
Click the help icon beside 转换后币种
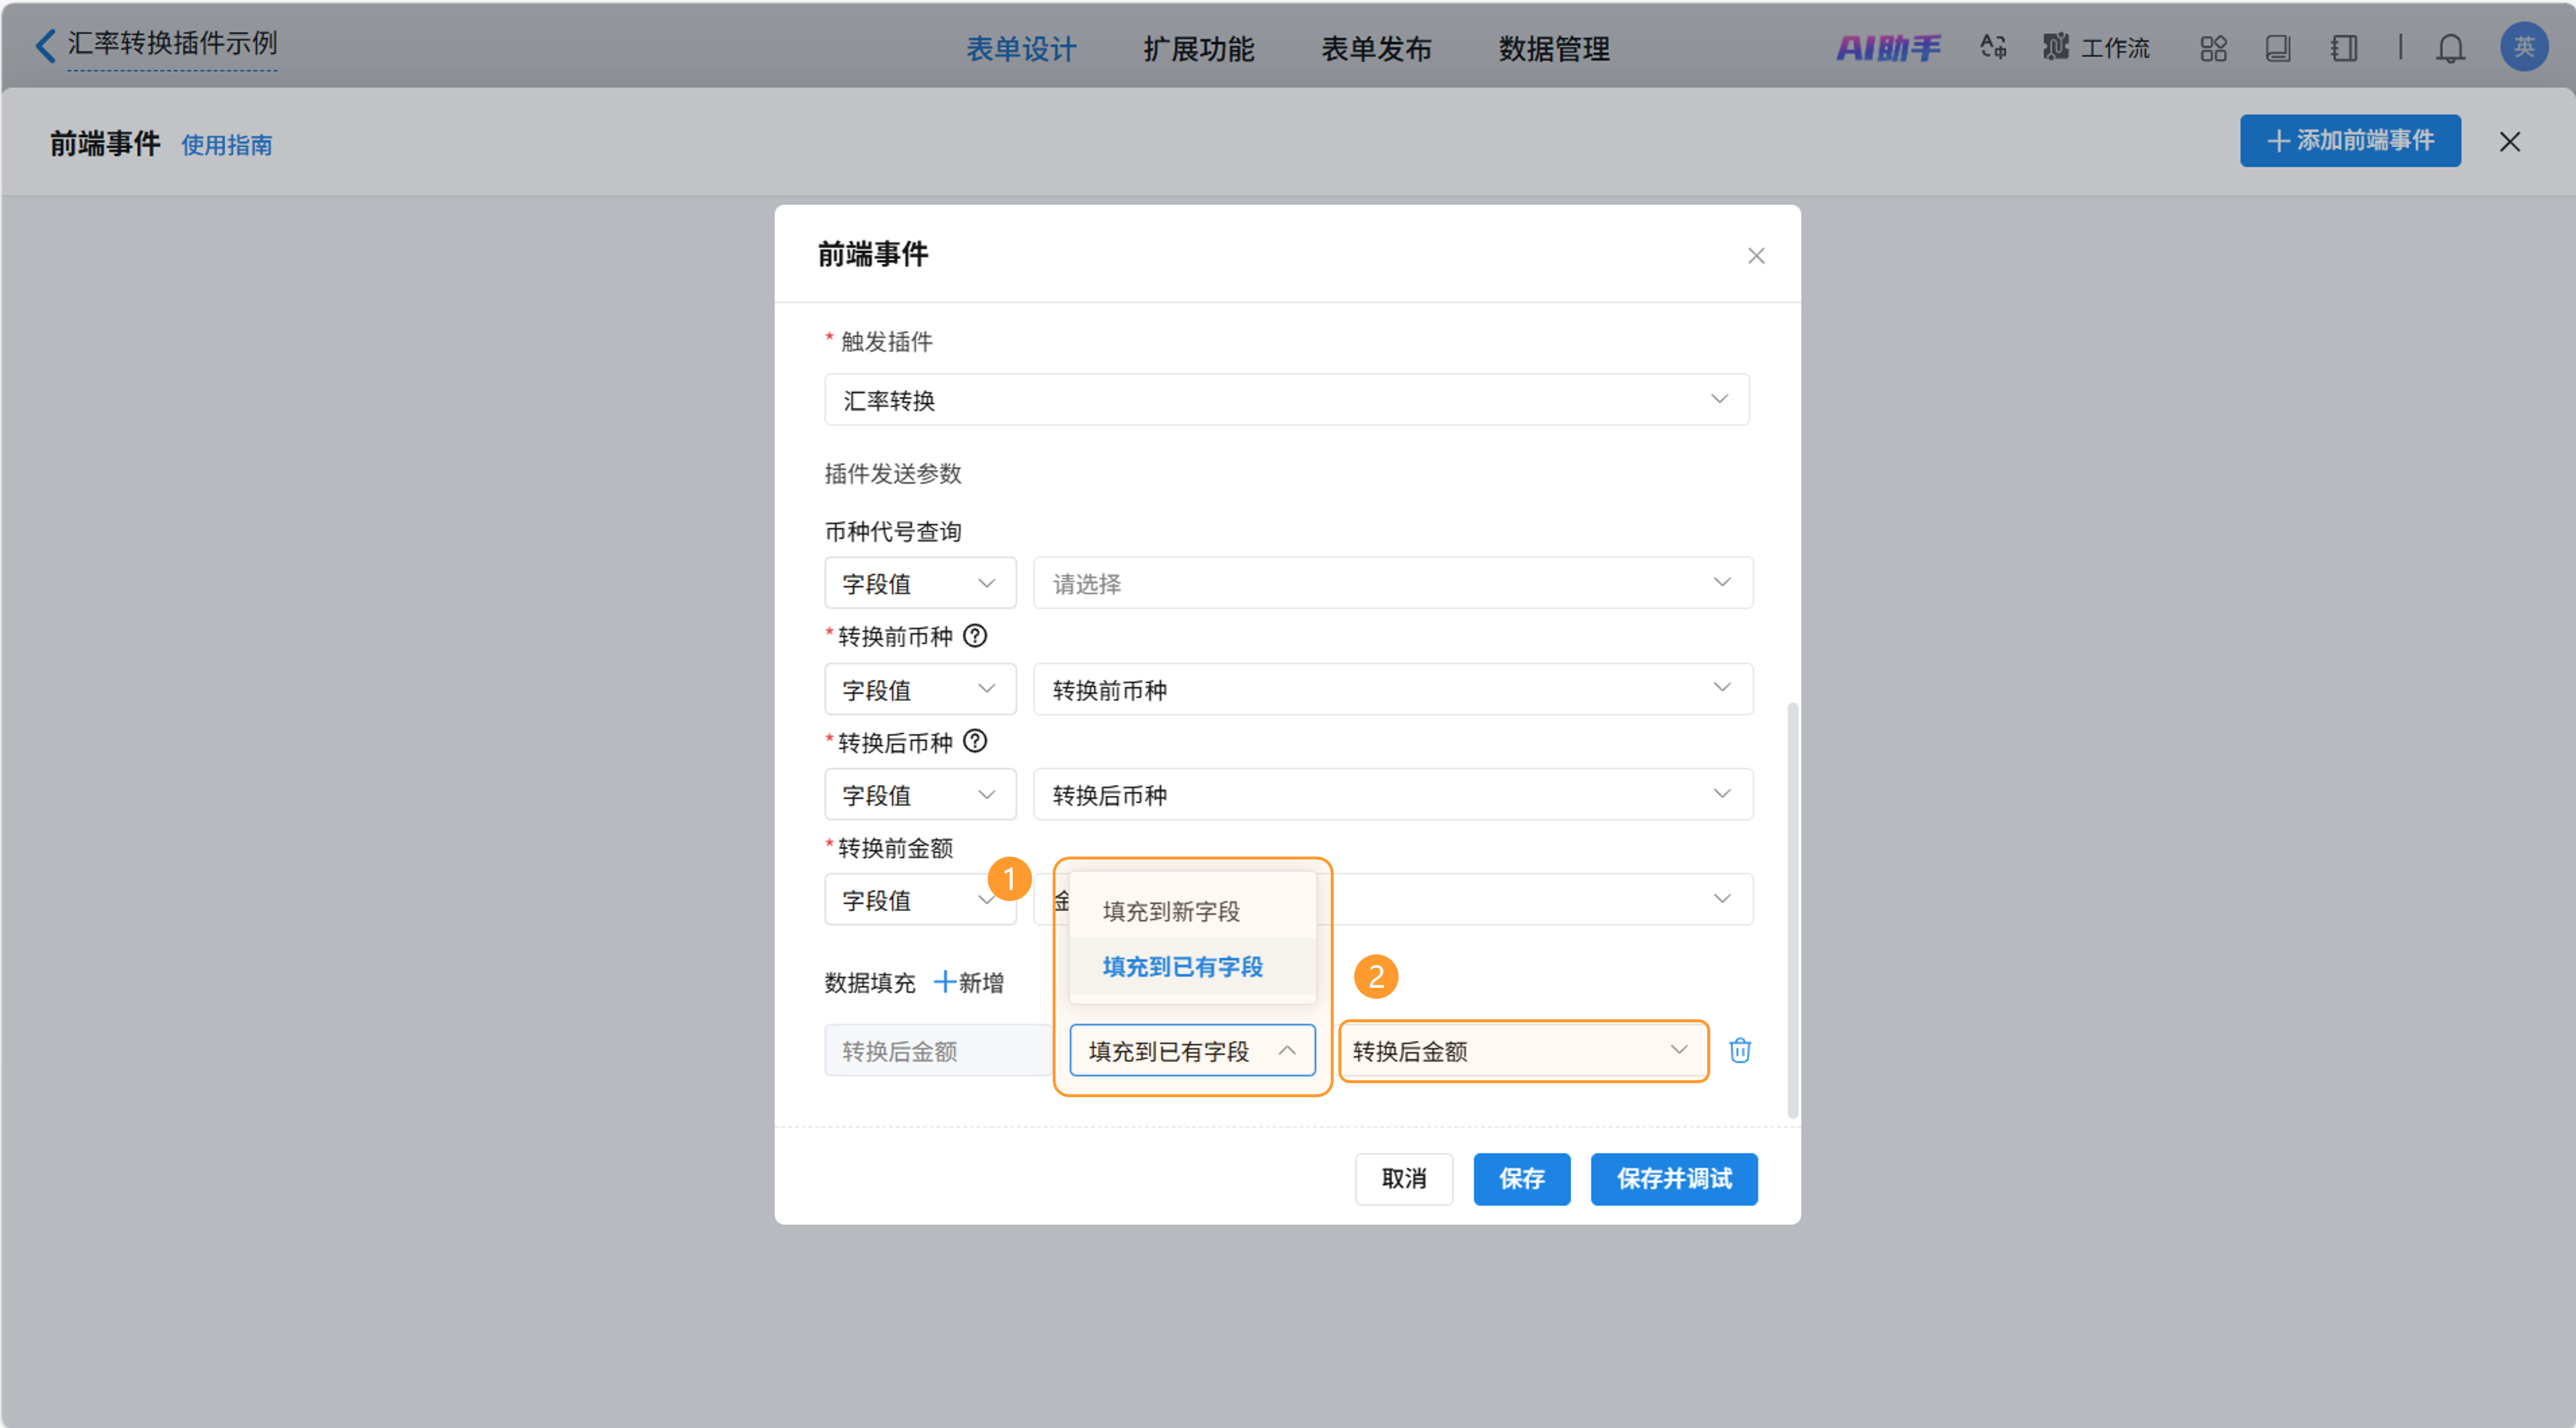coord(975,741)
